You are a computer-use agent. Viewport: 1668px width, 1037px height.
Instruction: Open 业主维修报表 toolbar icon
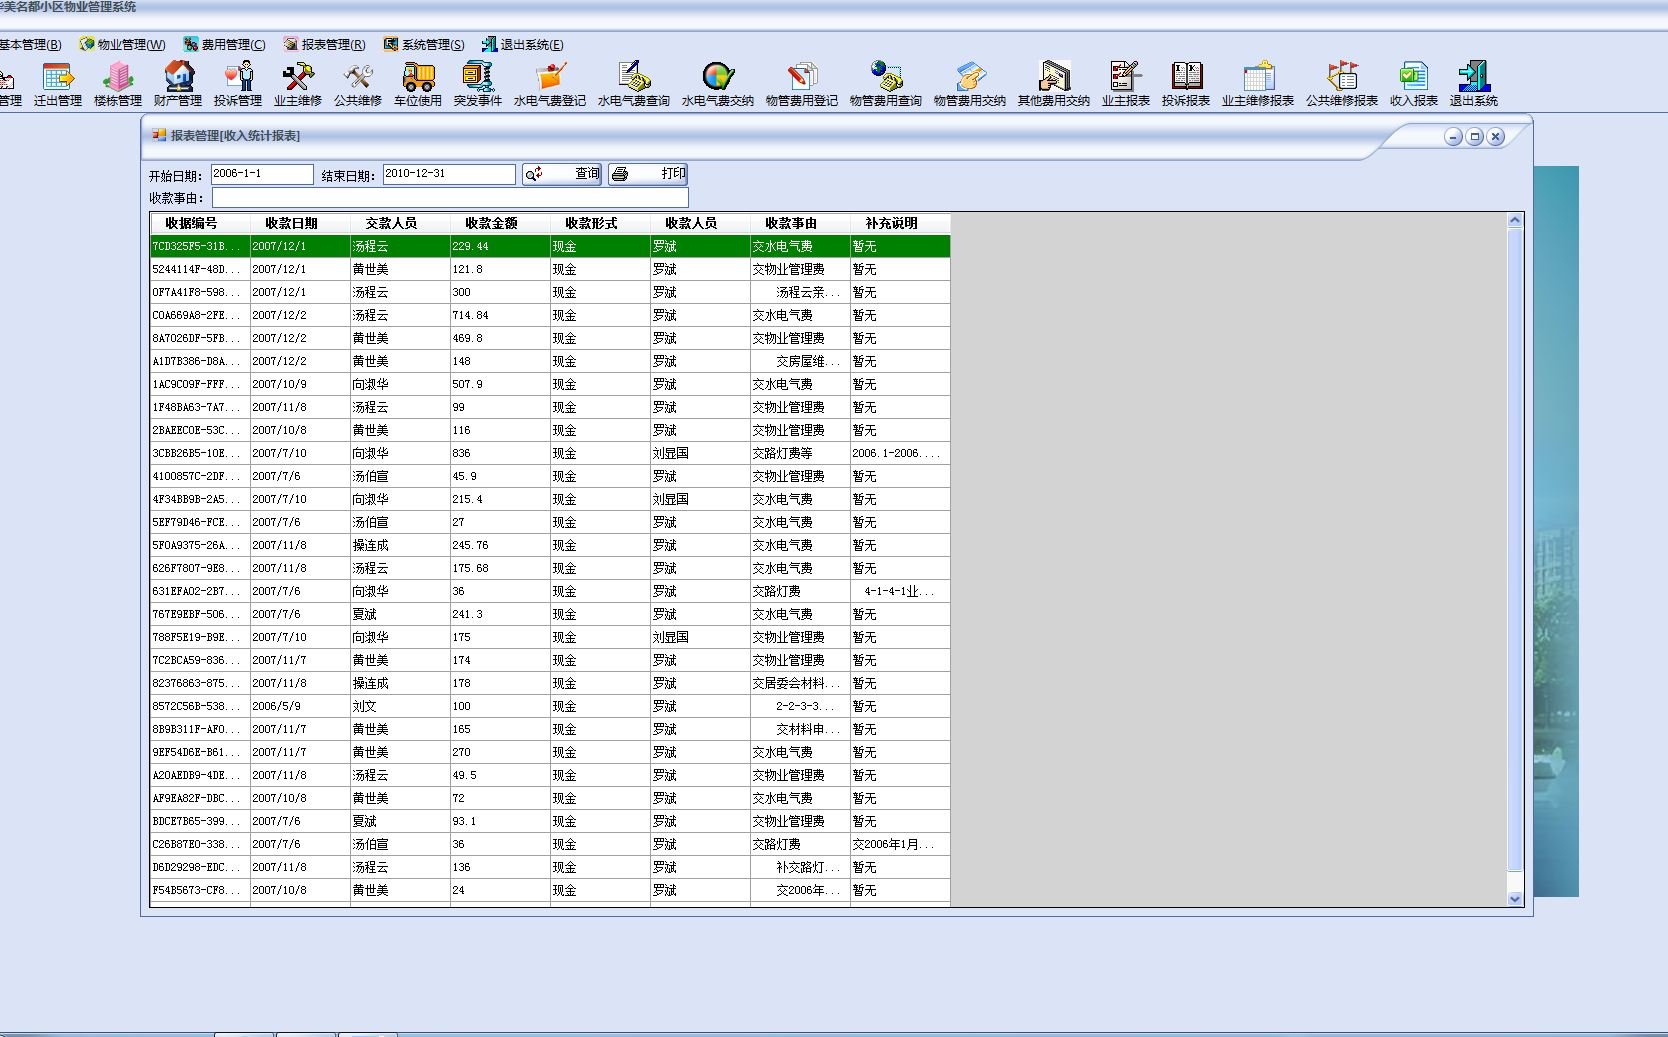point(1258,84)
